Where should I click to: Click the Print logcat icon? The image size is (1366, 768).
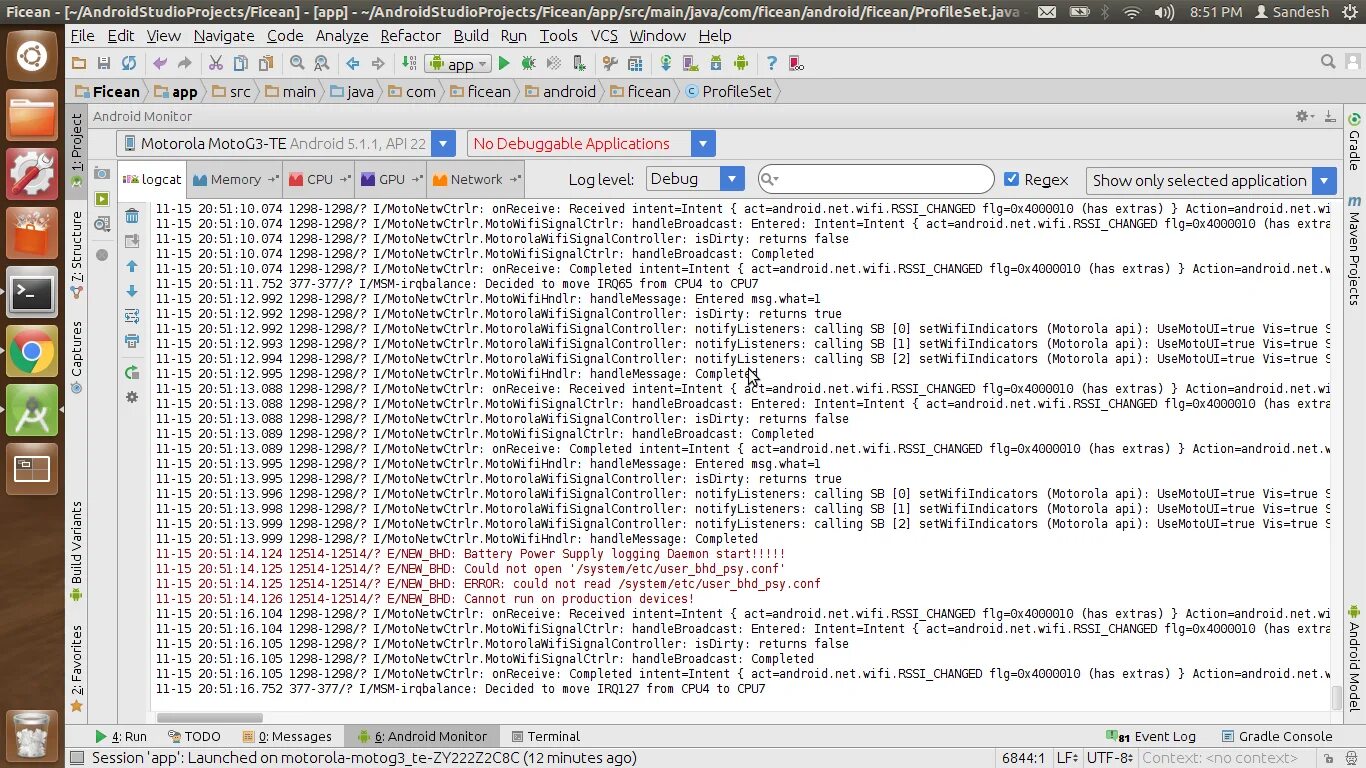(132, 341)
